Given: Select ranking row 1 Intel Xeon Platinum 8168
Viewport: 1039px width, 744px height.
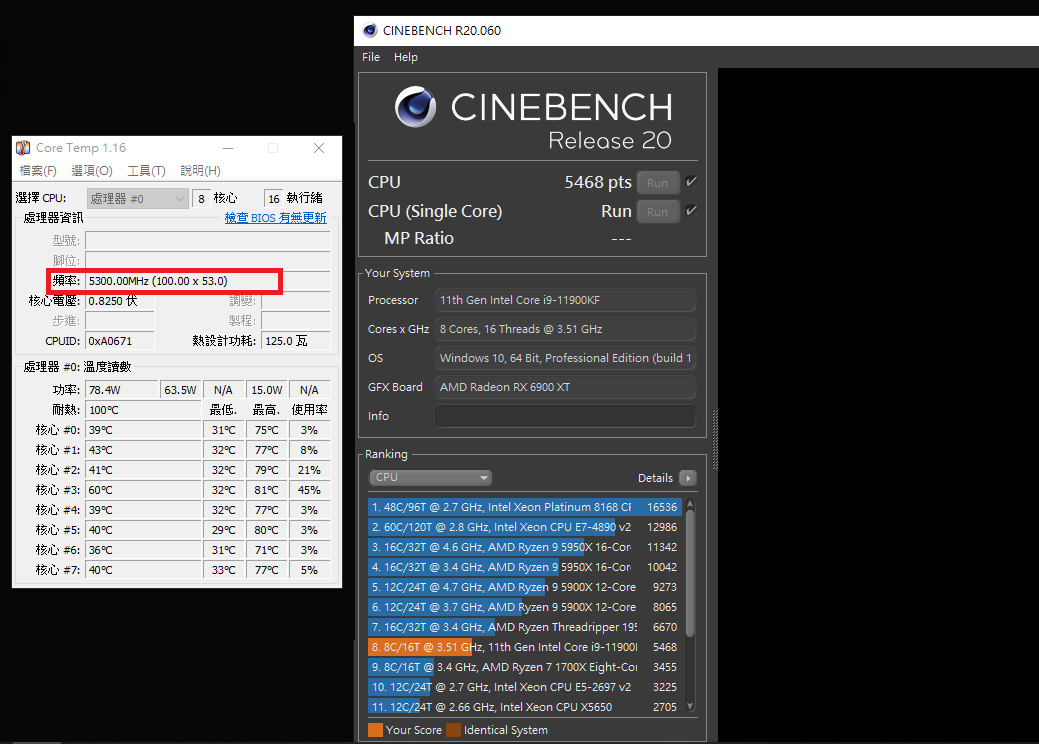Looking at the screenshot, I should (x=525, y=507).
